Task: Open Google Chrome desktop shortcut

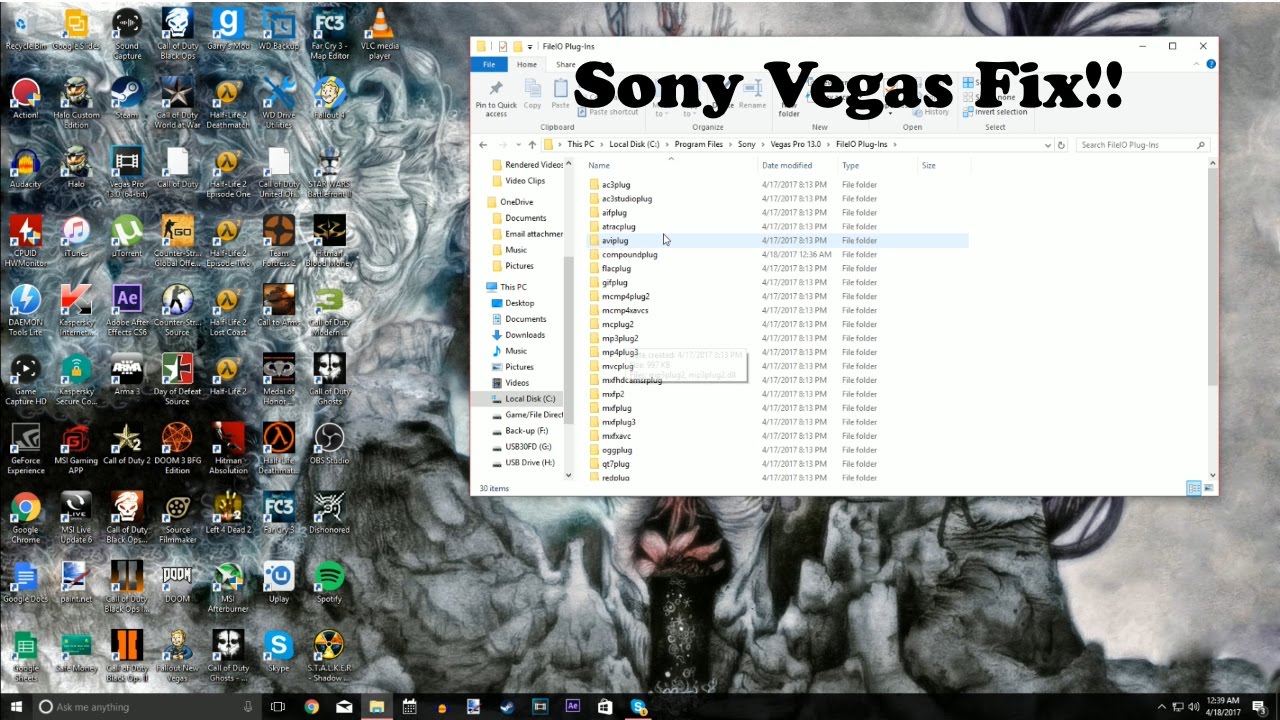Action: pyautogui.click(x=25, y=518)
